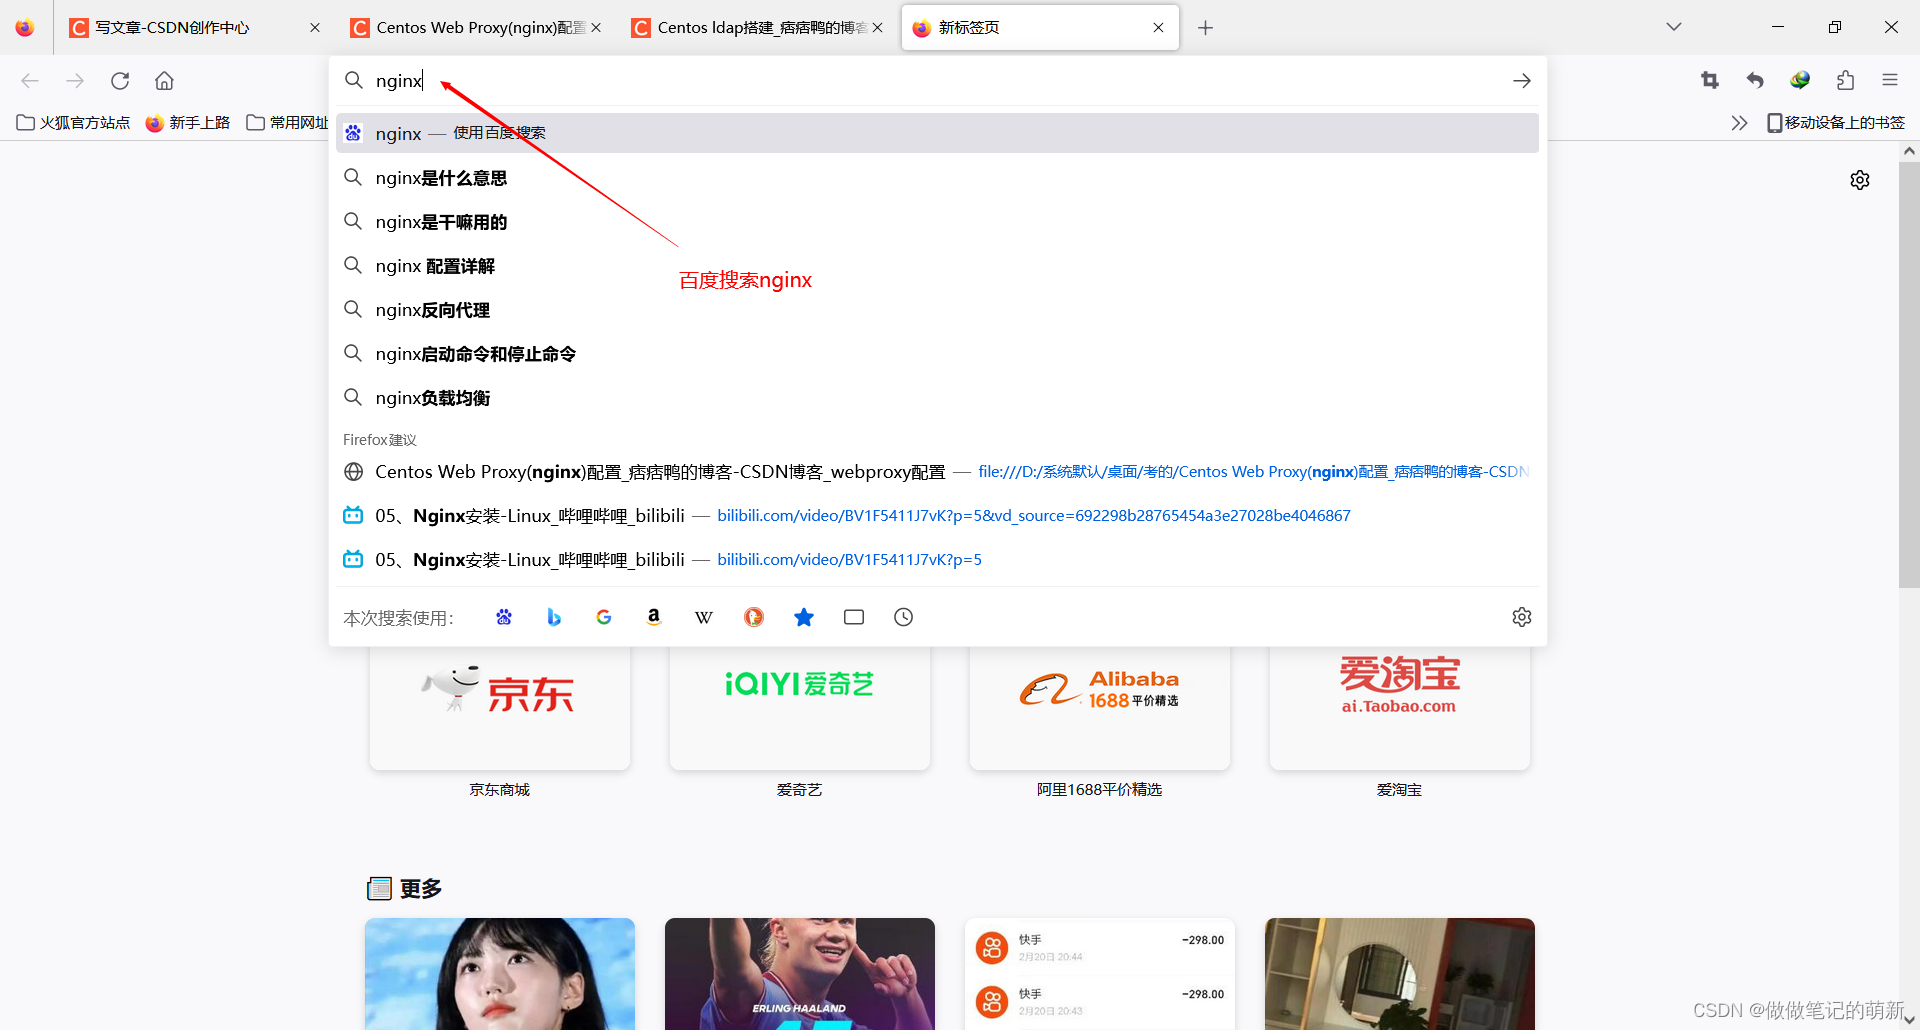Select suggestion nginx 配置详解
This screenshot has width=1920, height=1030.
(x=937, y=266)
